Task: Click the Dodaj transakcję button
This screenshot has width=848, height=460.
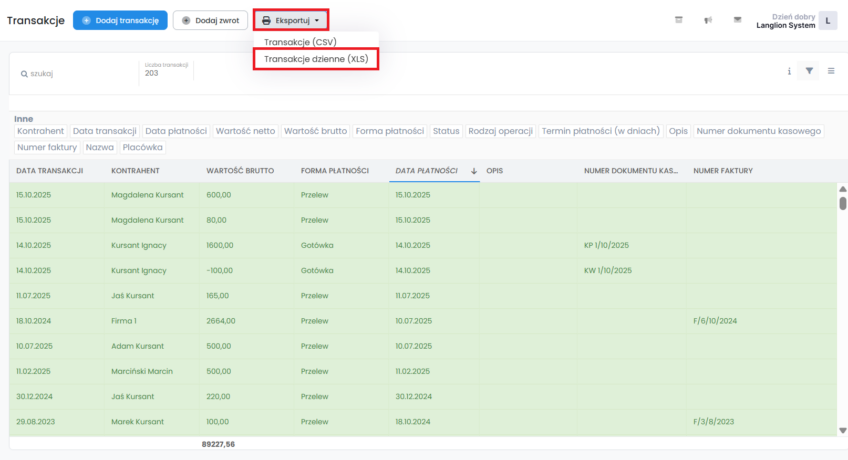Action: [x=120, y=20]
